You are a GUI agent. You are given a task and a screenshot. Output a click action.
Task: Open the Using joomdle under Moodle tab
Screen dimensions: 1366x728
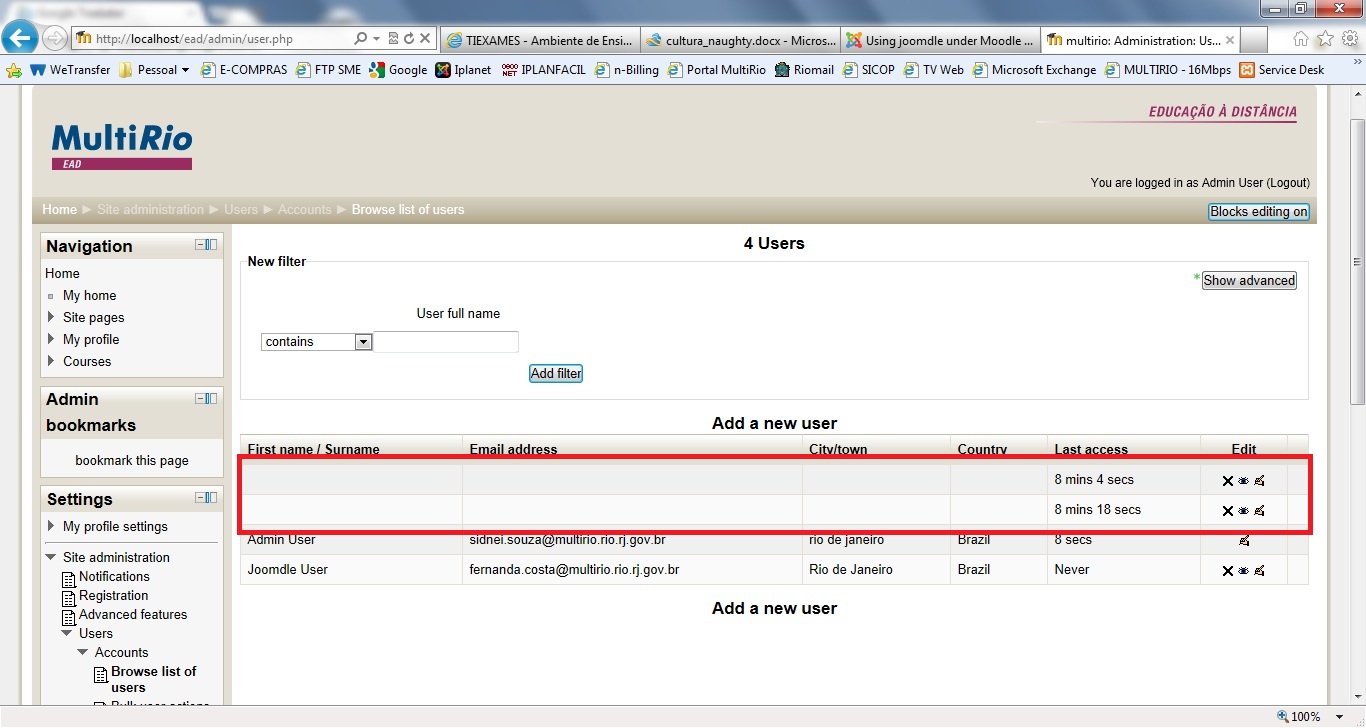[x=938, y=41]
